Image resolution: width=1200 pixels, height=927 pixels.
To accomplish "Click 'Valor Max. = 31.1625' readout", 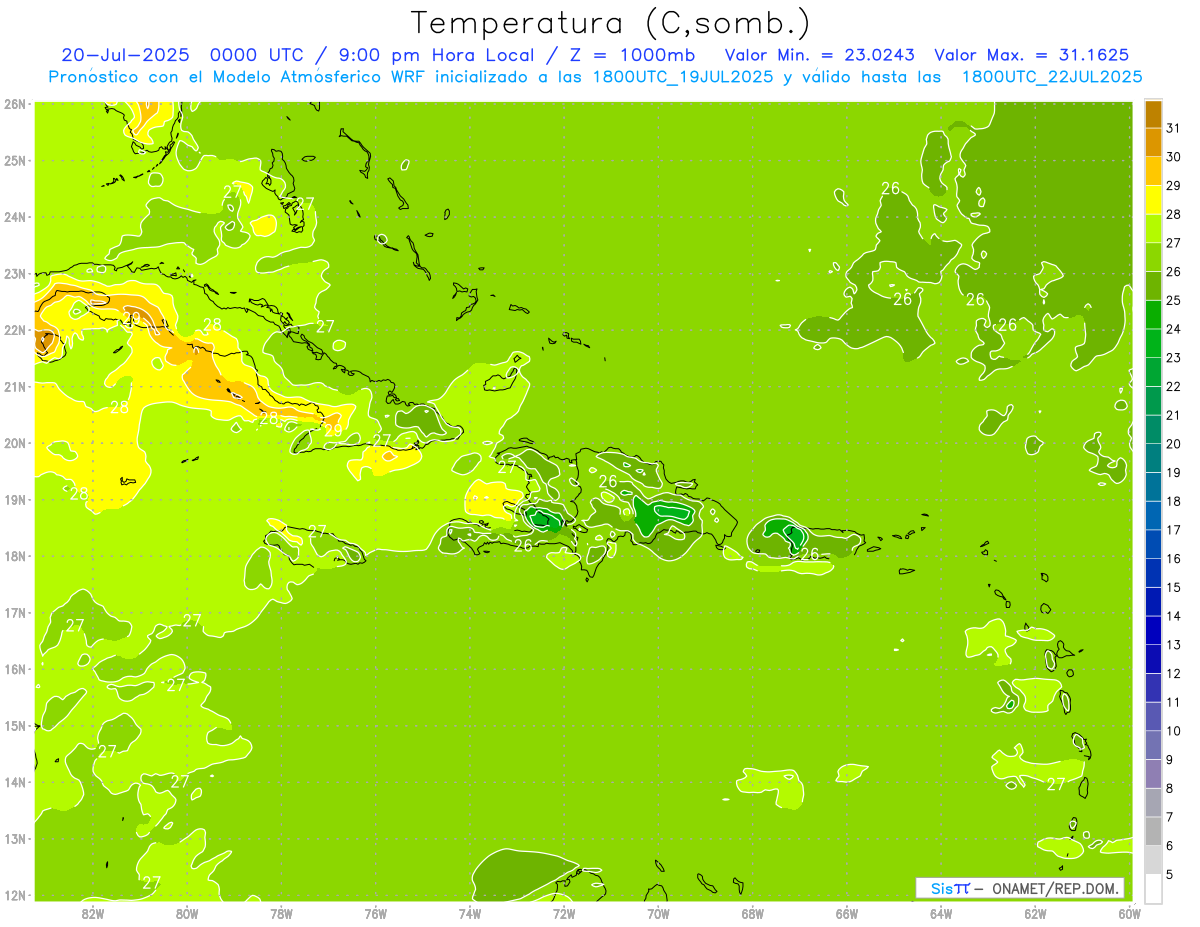I will (x=1031, y=55).
